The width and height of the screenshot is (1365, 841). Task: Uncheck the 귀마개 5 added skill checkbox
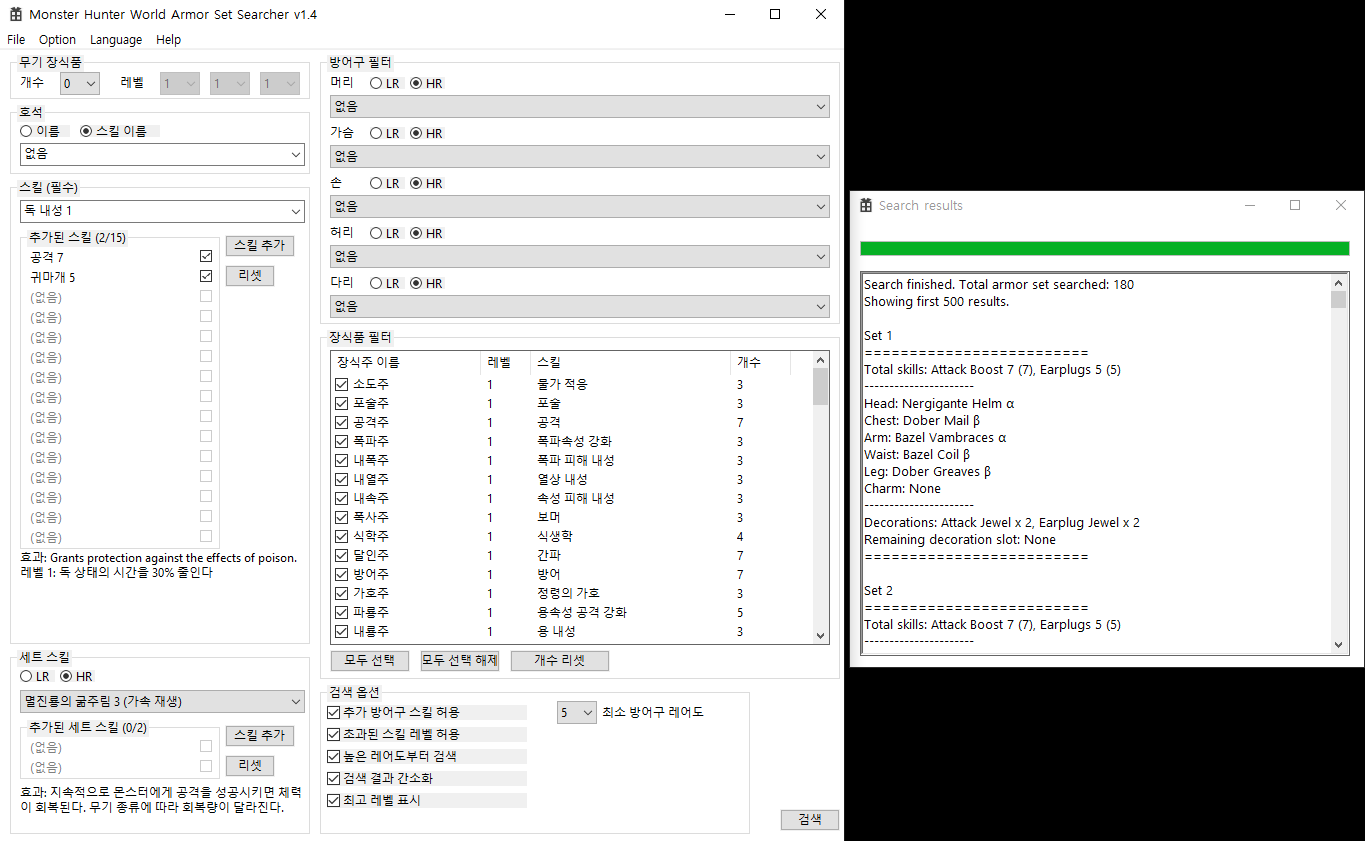coord(206,276)
